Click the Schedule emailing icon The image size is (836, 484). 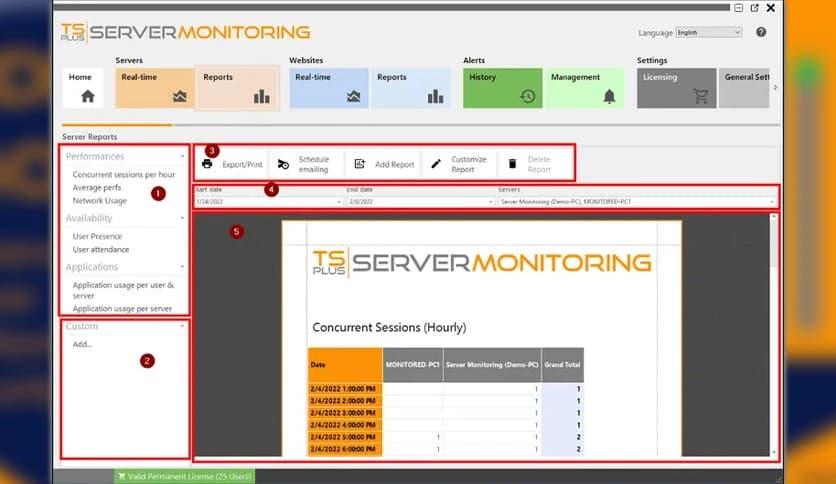283,164
